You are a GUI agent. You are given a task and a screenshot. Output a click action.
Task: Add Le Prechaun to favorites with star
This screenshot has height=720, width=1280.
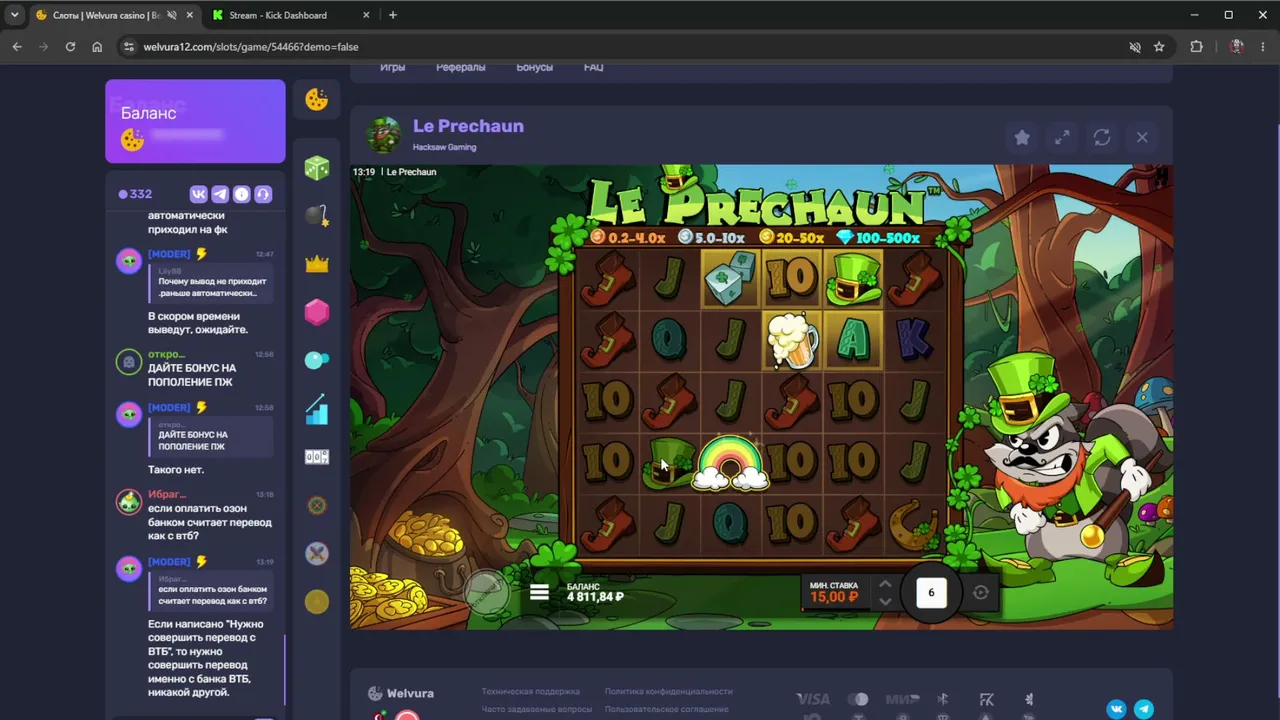[1022, 138]
